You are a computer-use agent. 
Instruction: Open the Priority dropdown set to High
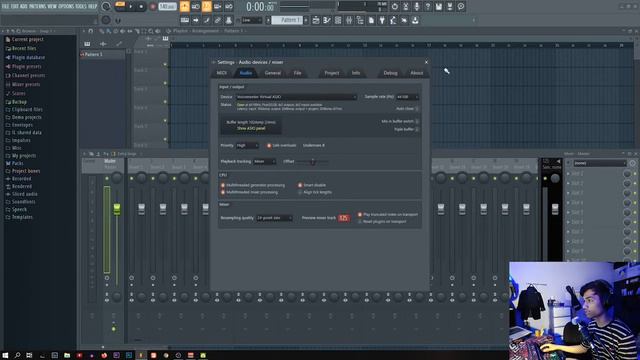[x=247, y=145]
